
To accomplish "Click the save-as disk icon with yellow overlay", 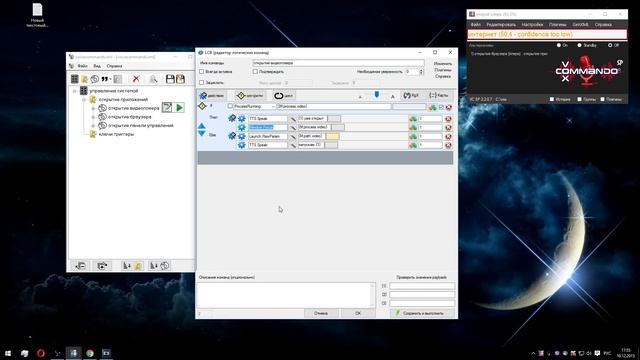I will [180, 79].
